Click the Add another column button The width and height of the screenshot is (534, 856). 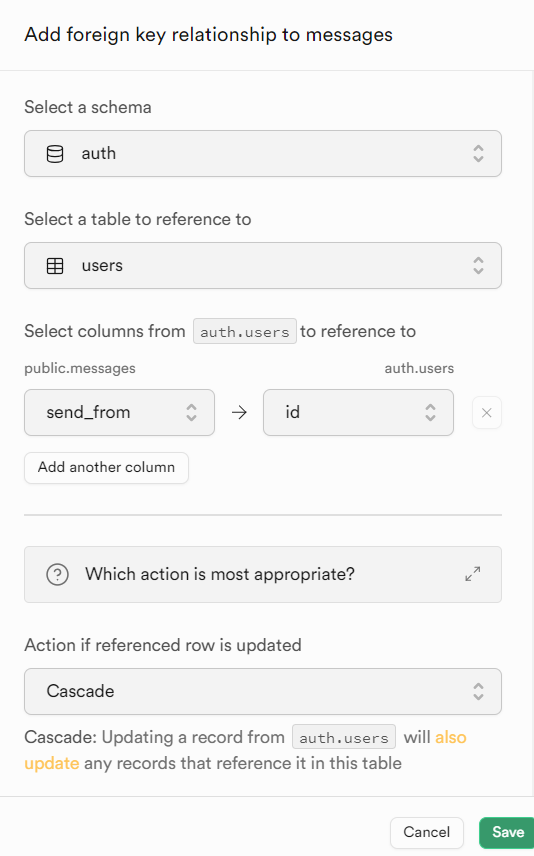(106, 467)
